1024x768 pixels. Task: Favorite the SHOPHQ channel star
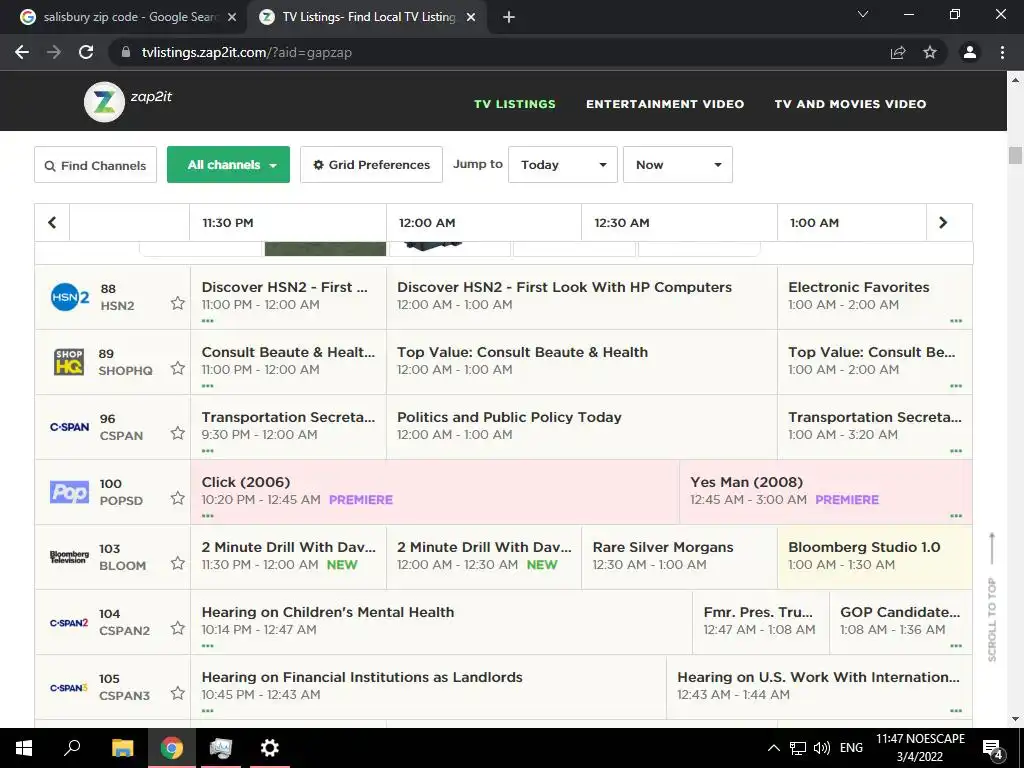(178, 368)
